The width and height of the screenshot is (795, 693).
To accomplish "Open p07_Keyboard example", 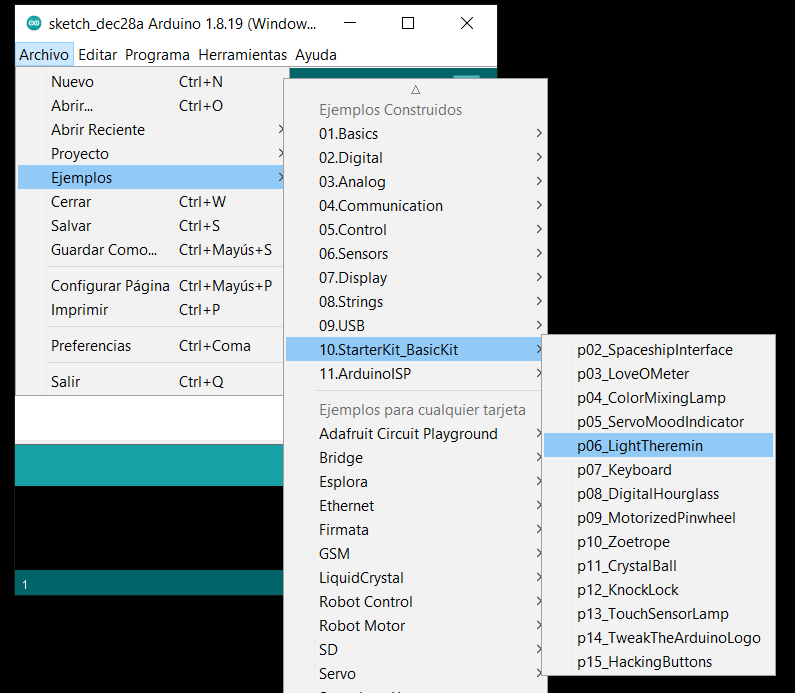I will click(658, 469).
